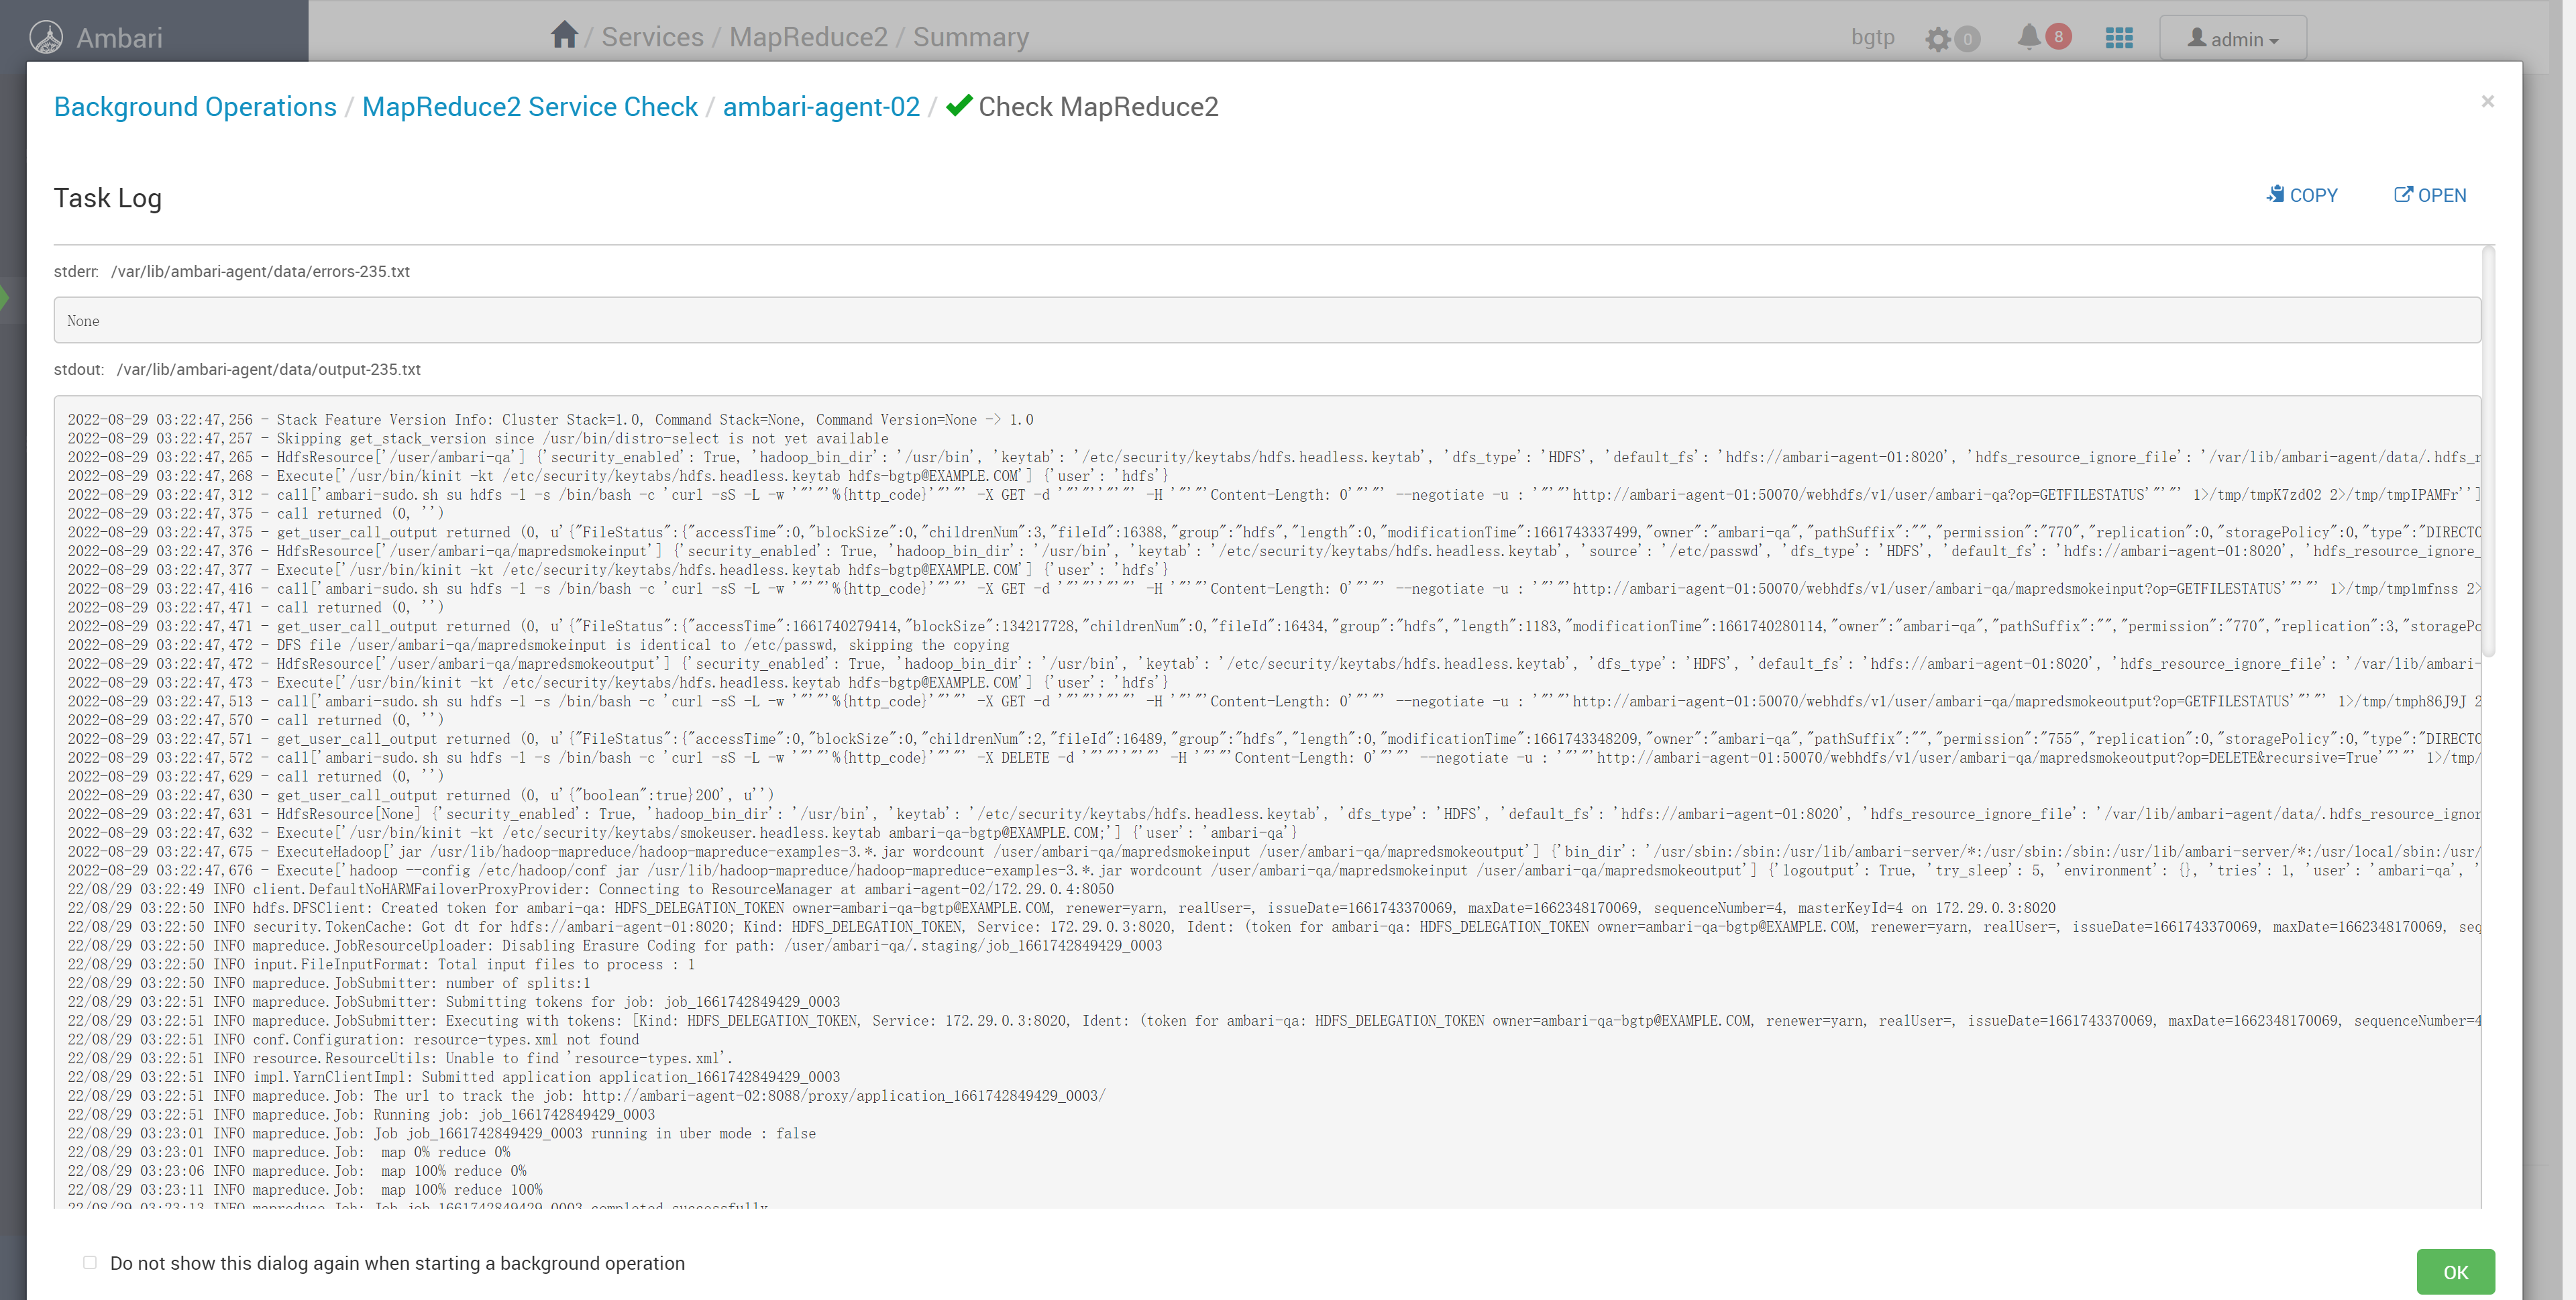This screenshot has height=1300, width=2576.
Task: Close dialog with X icon
Action: pos(2487,101)
